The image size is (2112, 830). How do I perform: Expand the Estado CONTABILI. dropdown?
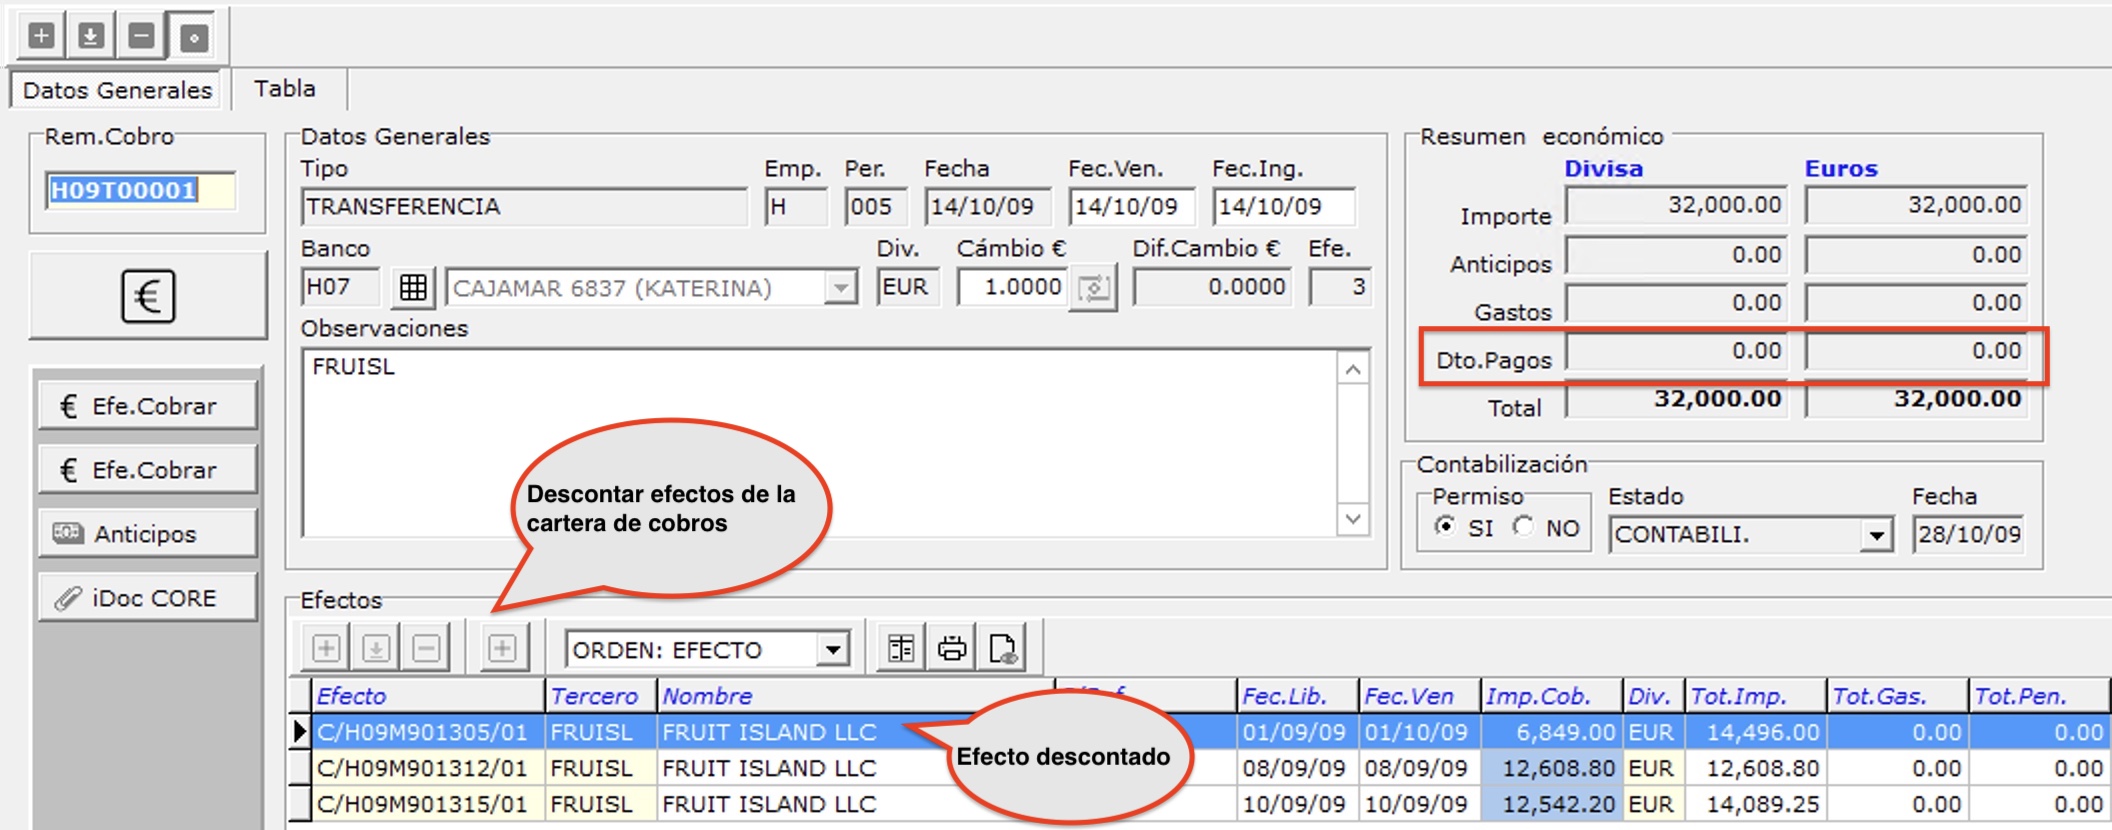(1876, 535)
